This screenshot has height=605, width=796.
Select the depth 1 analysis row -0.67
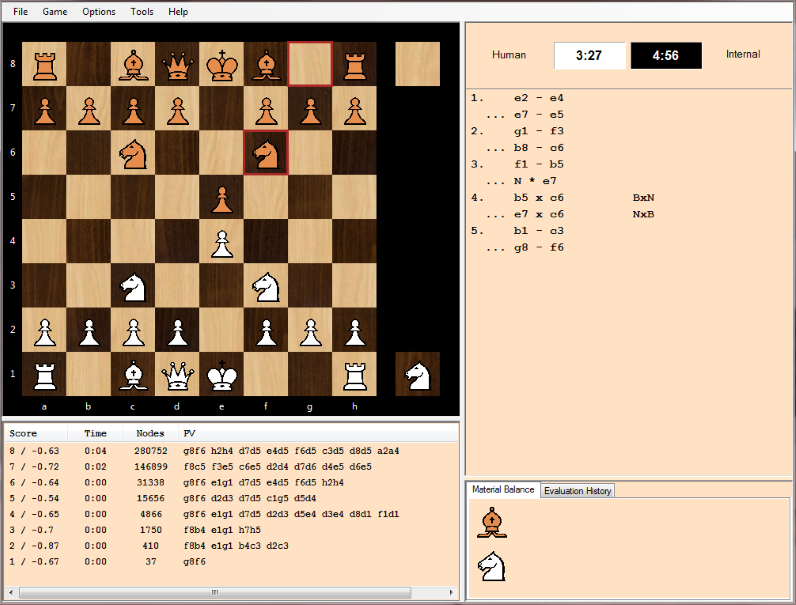click(x=231, y=561)
